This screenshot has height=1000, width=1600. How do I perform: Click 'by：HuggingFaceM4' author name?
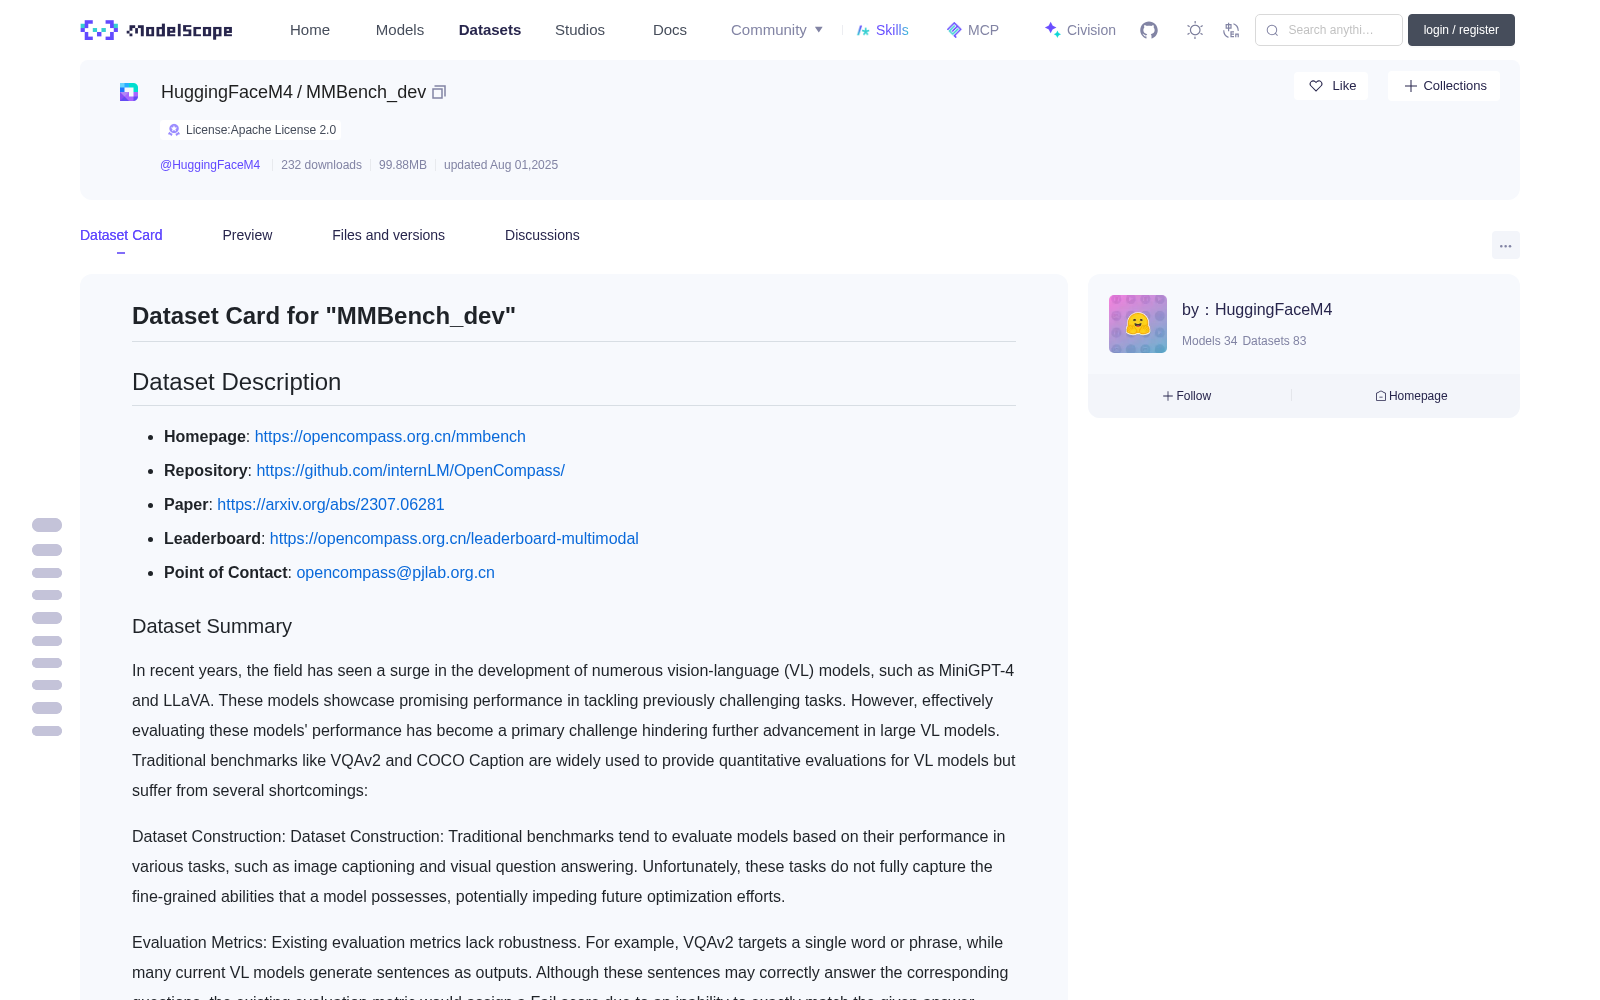click(x=1257, y=310)
